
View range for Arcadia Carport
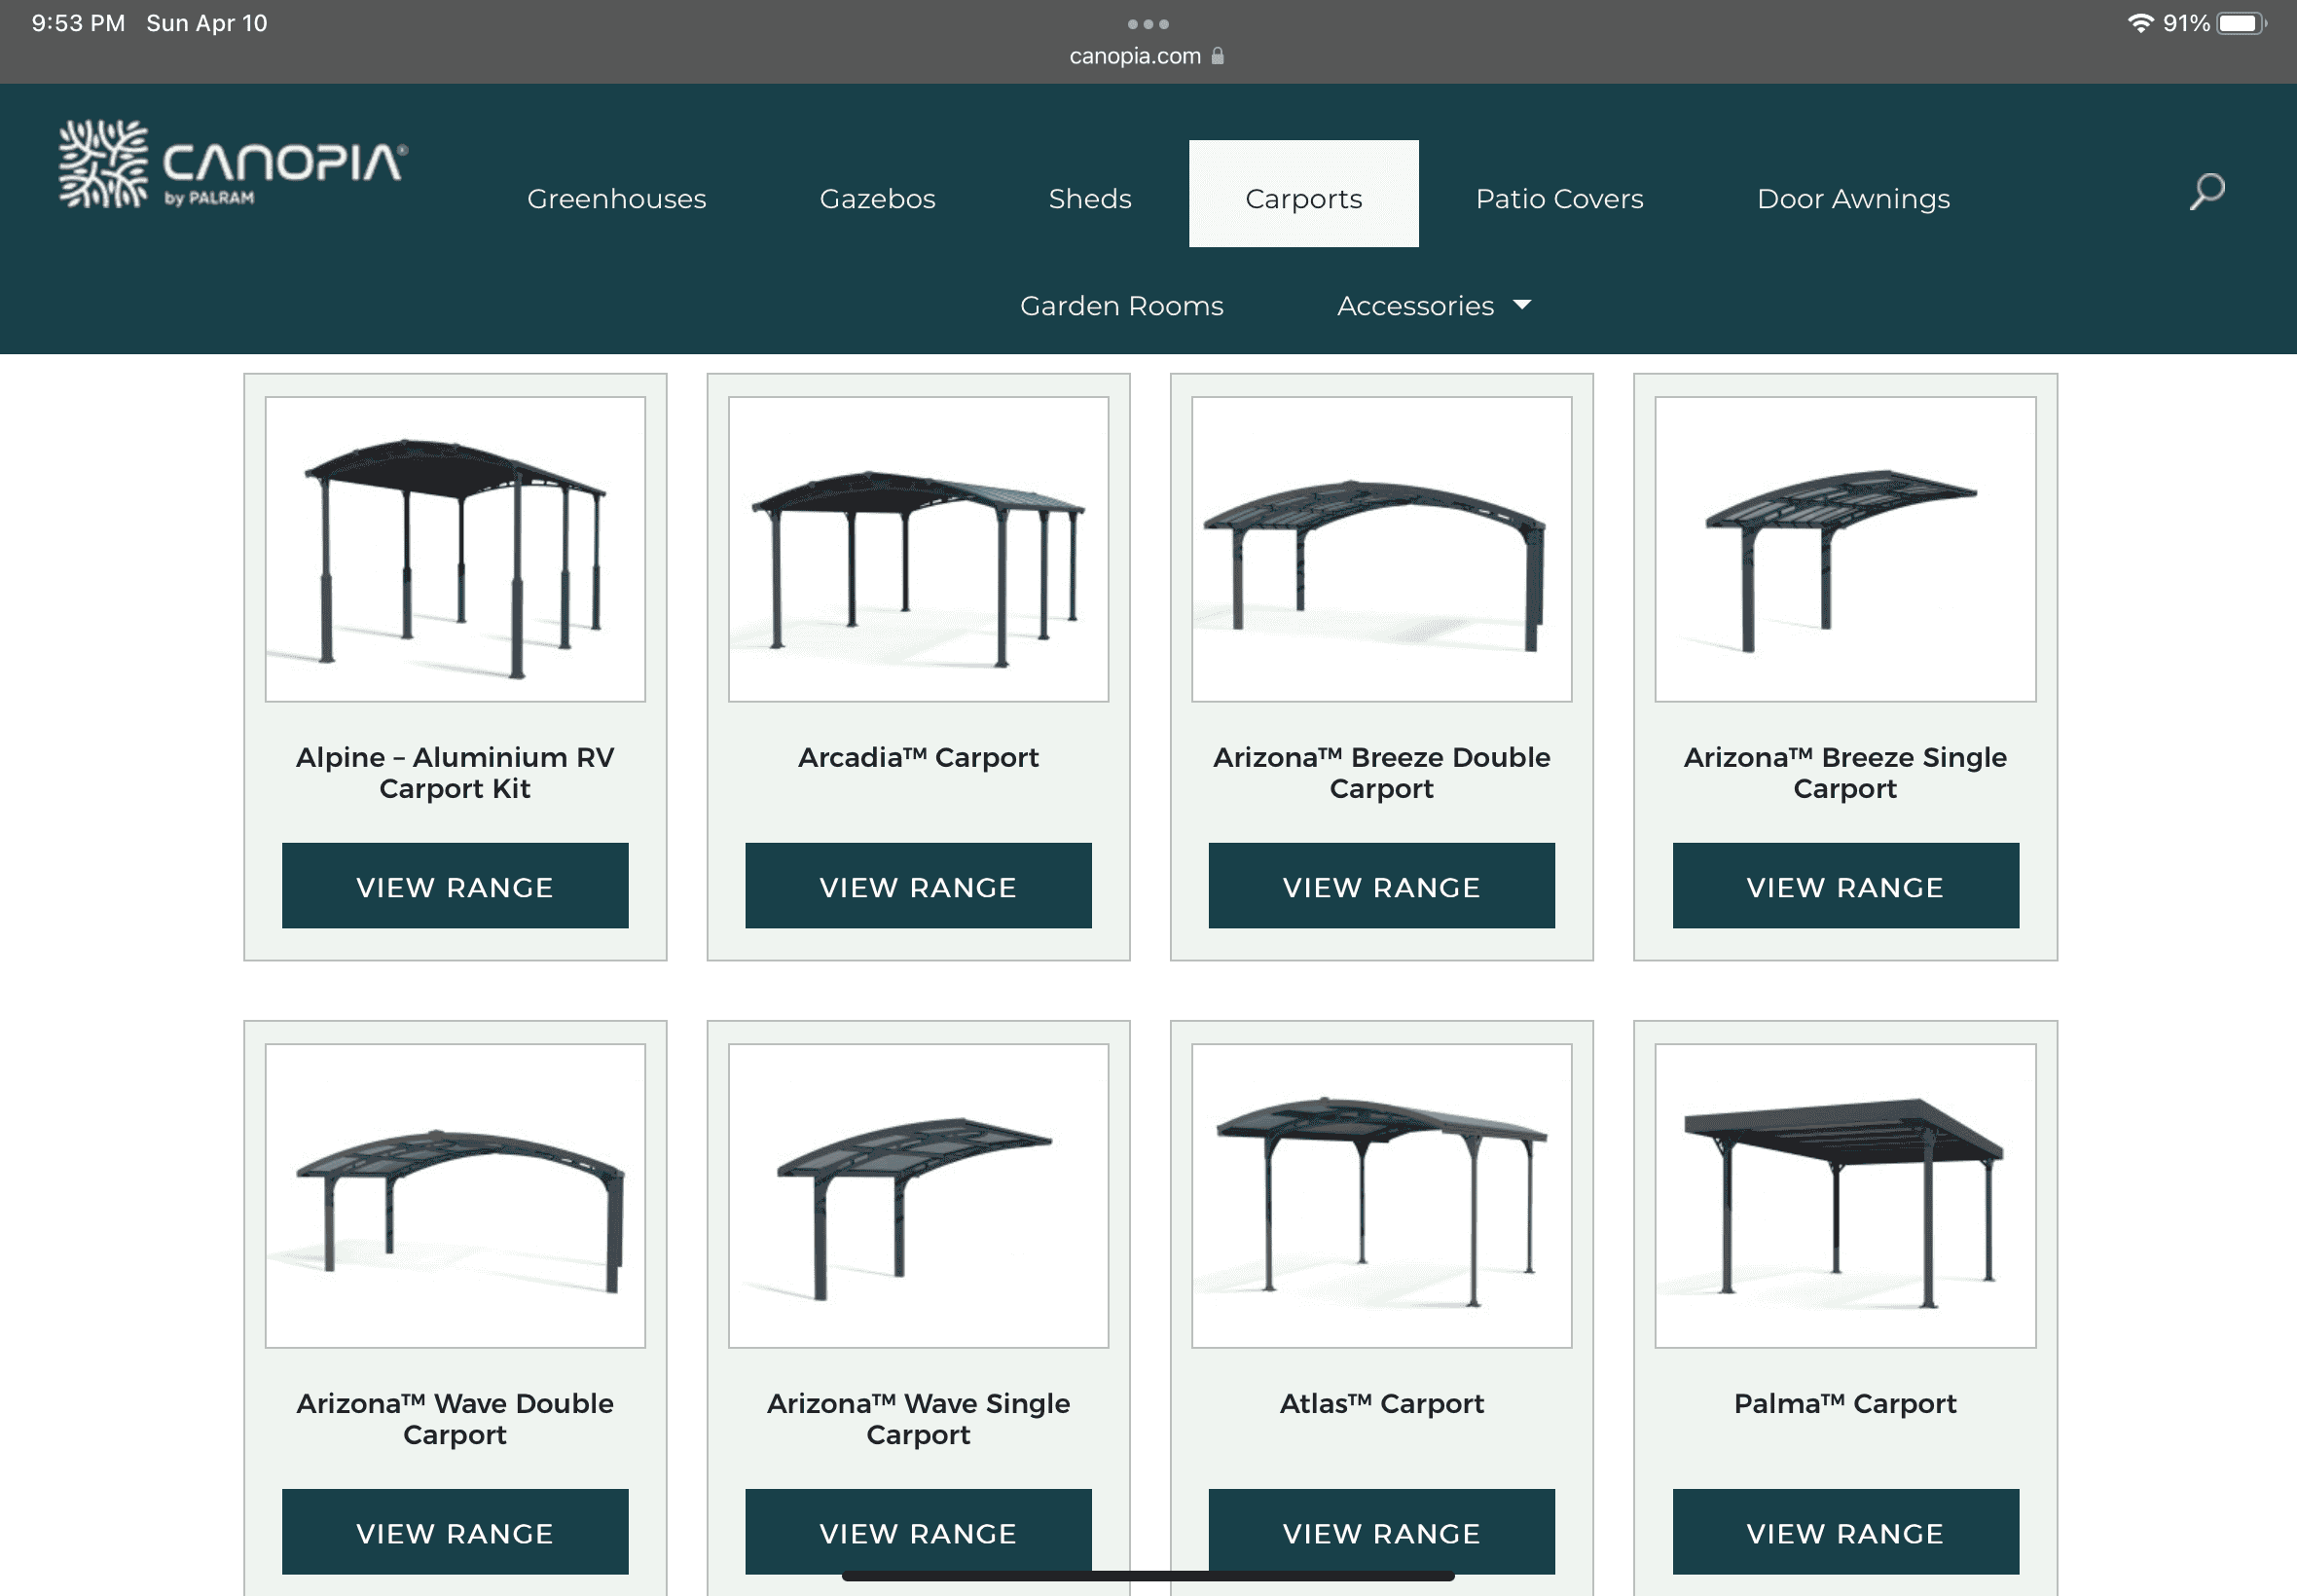coord(918,886)
